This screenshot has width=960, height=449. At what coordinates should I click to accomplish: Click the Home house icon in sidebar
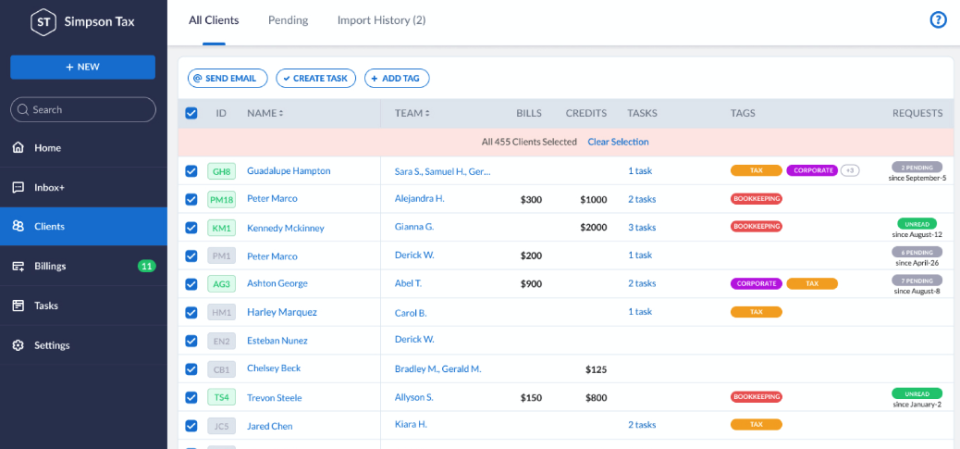click(18, 148)
